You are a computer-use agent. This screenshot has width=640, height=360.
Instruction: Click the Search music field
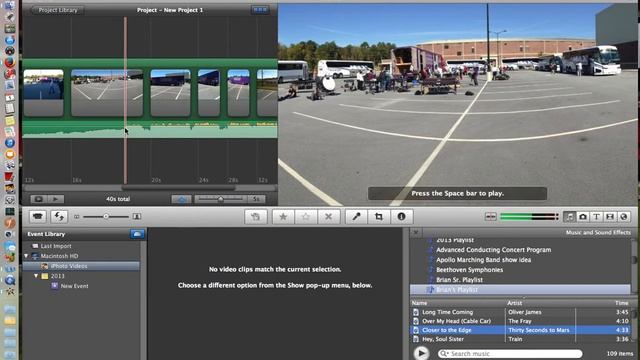coord(510,353)
